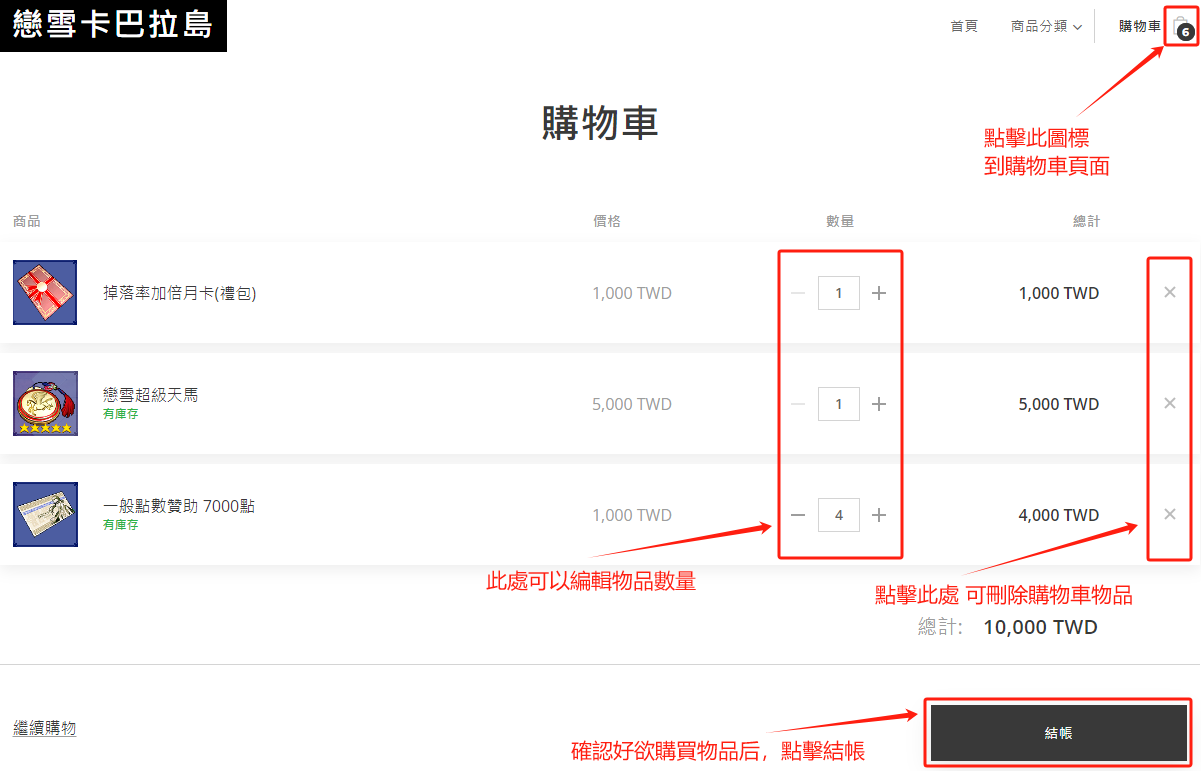Open the 戀雪超級天馬 medal thumbnail

45,403
